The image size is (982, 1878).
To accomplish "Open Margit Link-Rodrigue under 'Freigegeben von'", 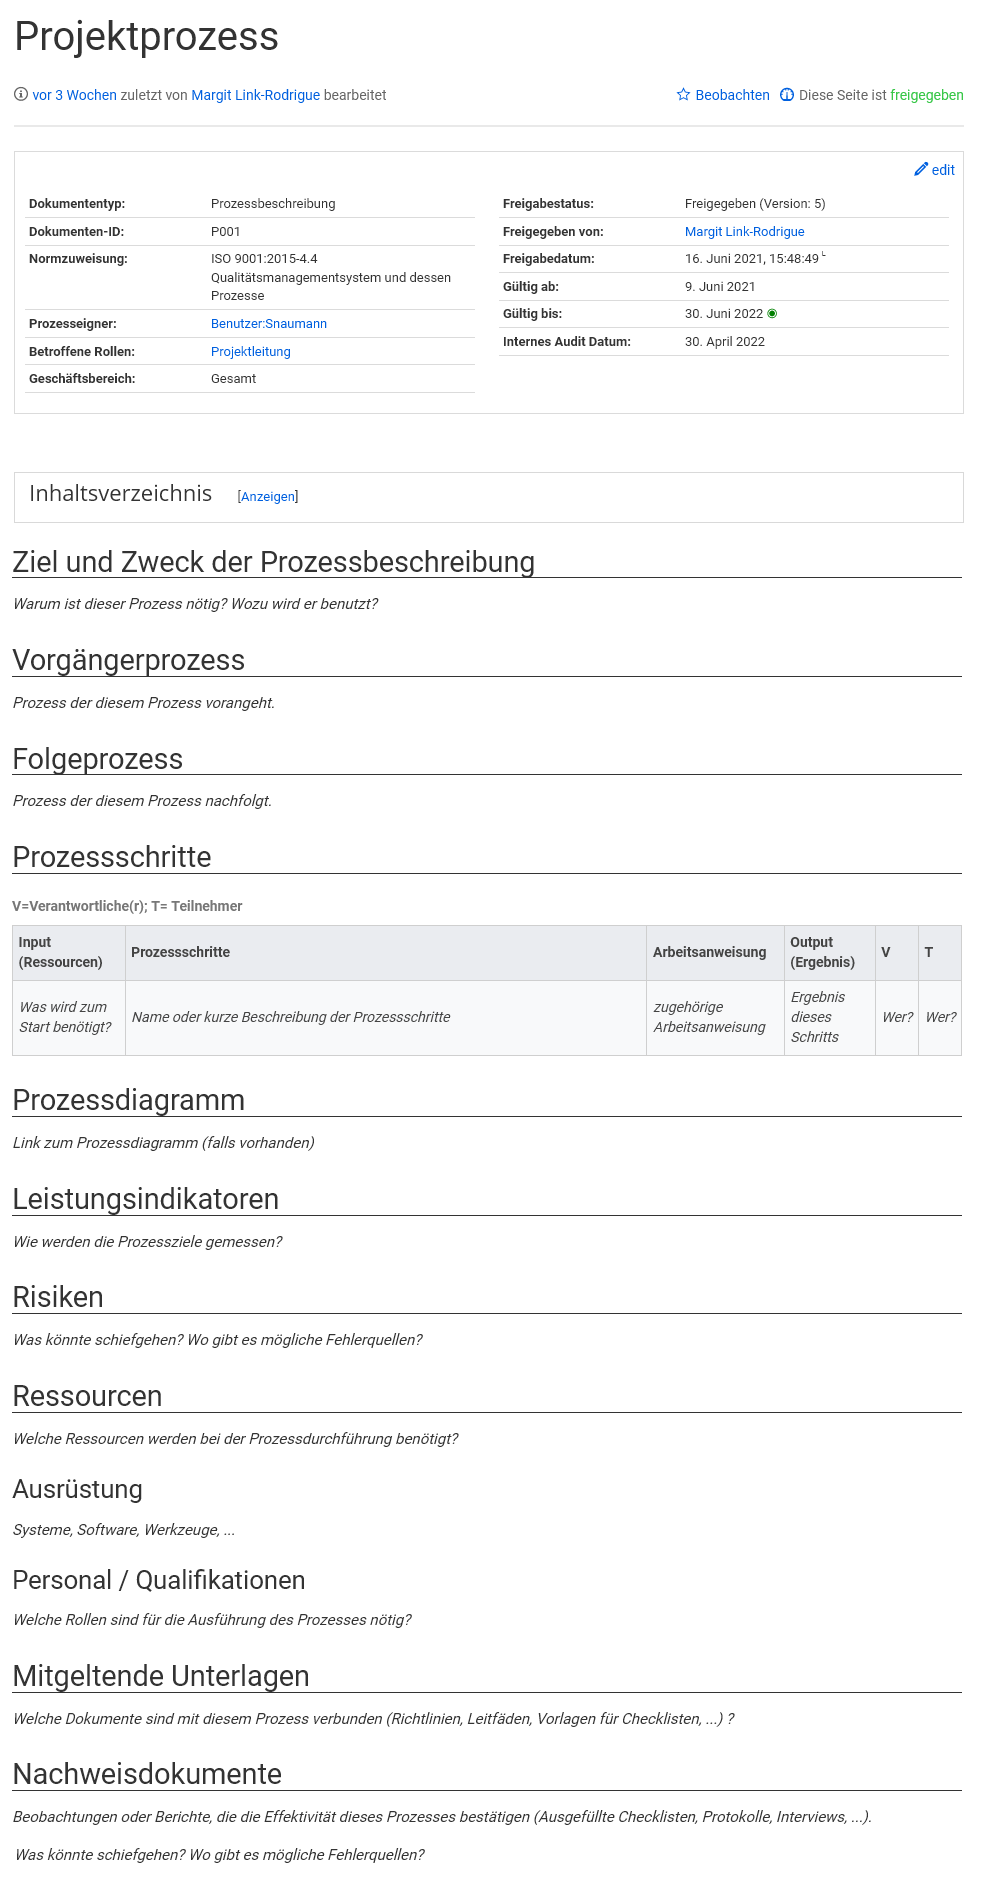I will click(744, 232).
